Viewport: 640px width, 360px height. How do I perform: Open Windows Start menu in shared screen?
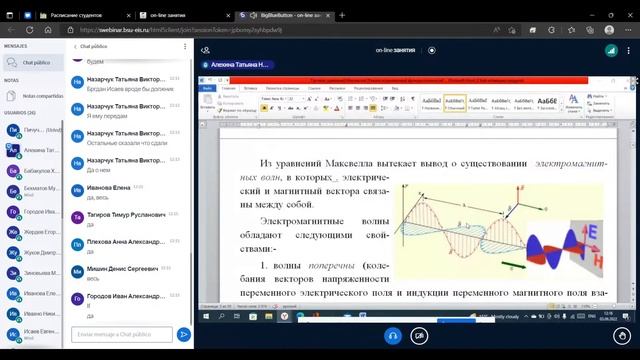pyautogui.click(x=206, y=316)
